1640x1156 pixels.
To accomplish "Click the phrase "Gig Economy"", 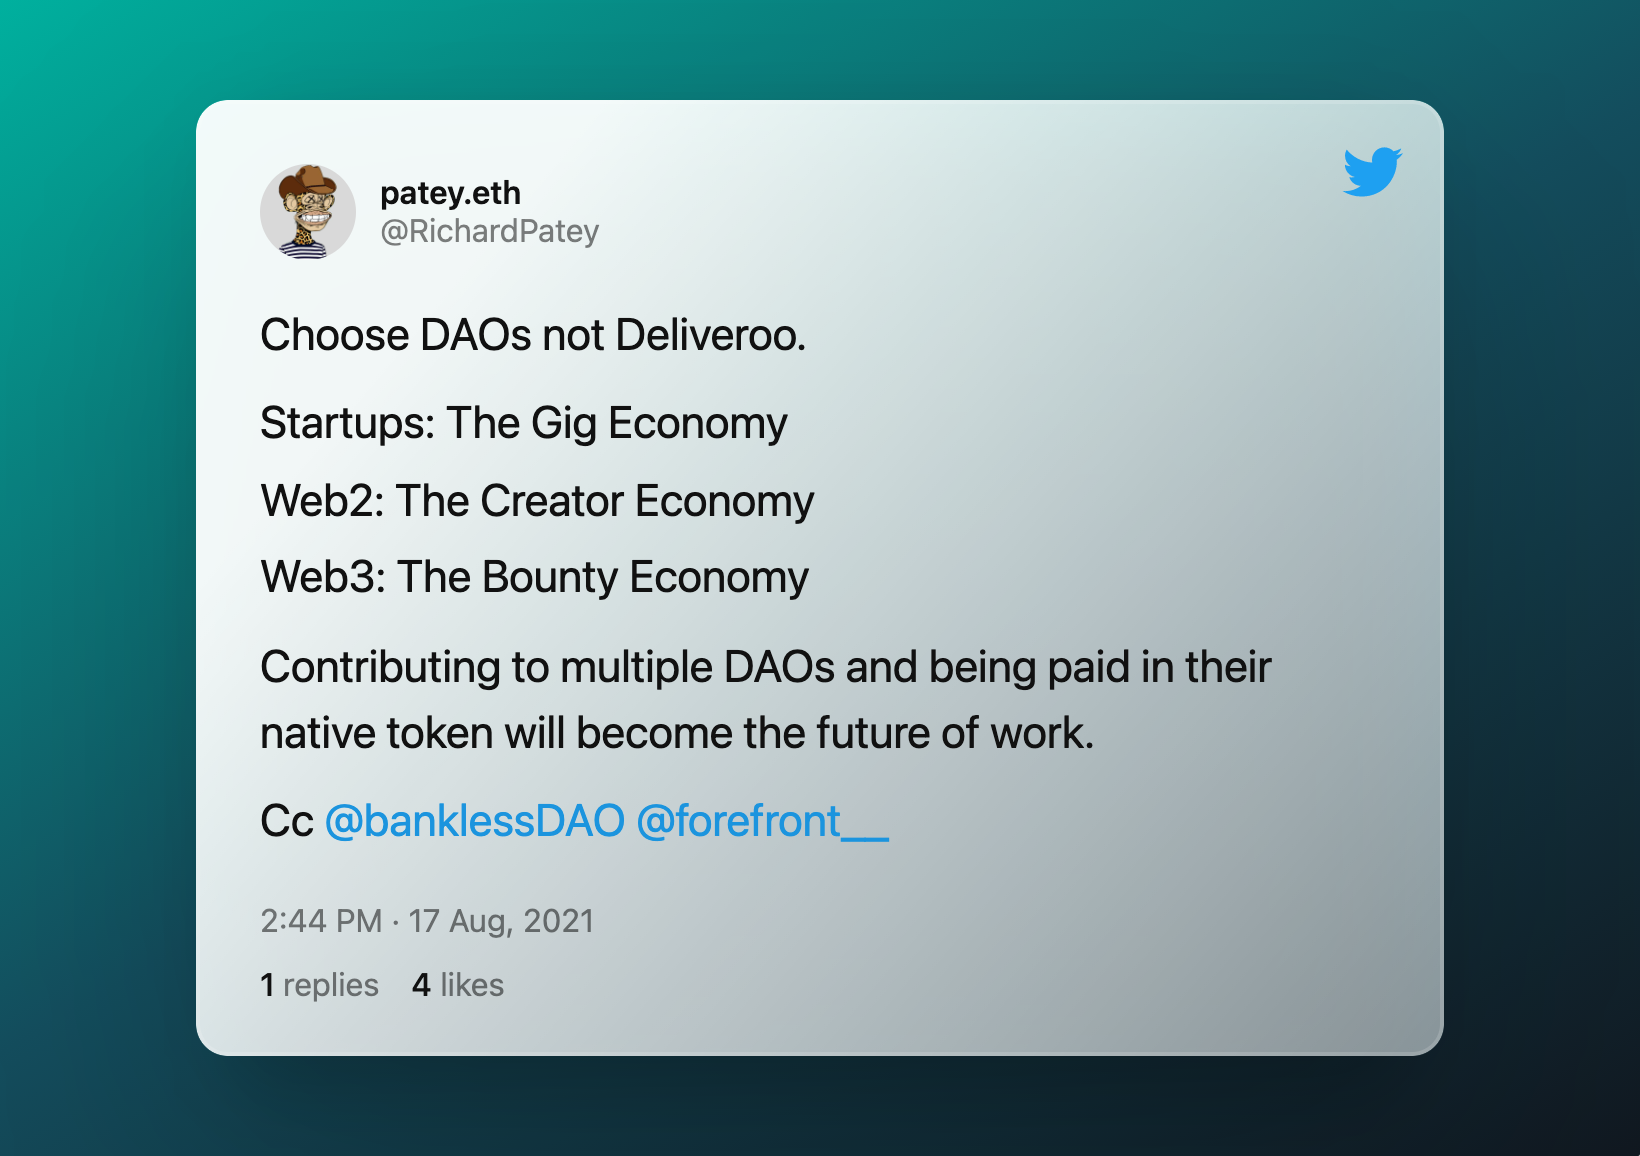I will (659, 423).
